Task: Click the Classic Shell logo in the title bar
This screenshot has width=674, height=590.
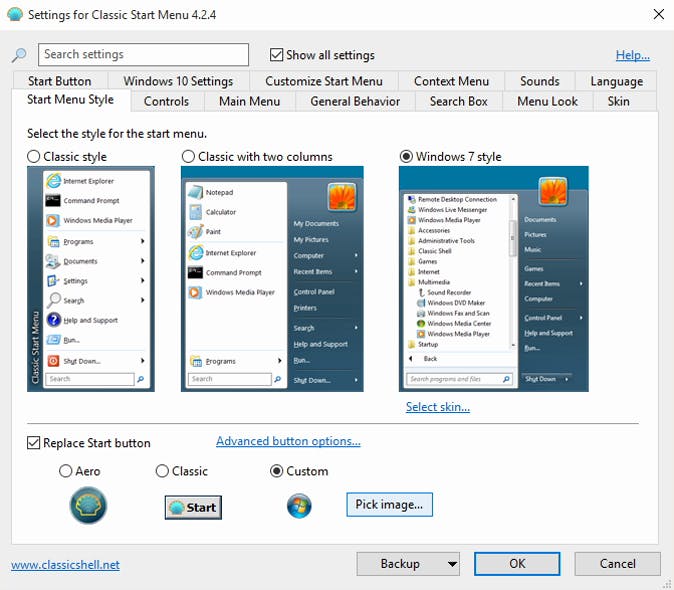Action: (x=15, y=14)
